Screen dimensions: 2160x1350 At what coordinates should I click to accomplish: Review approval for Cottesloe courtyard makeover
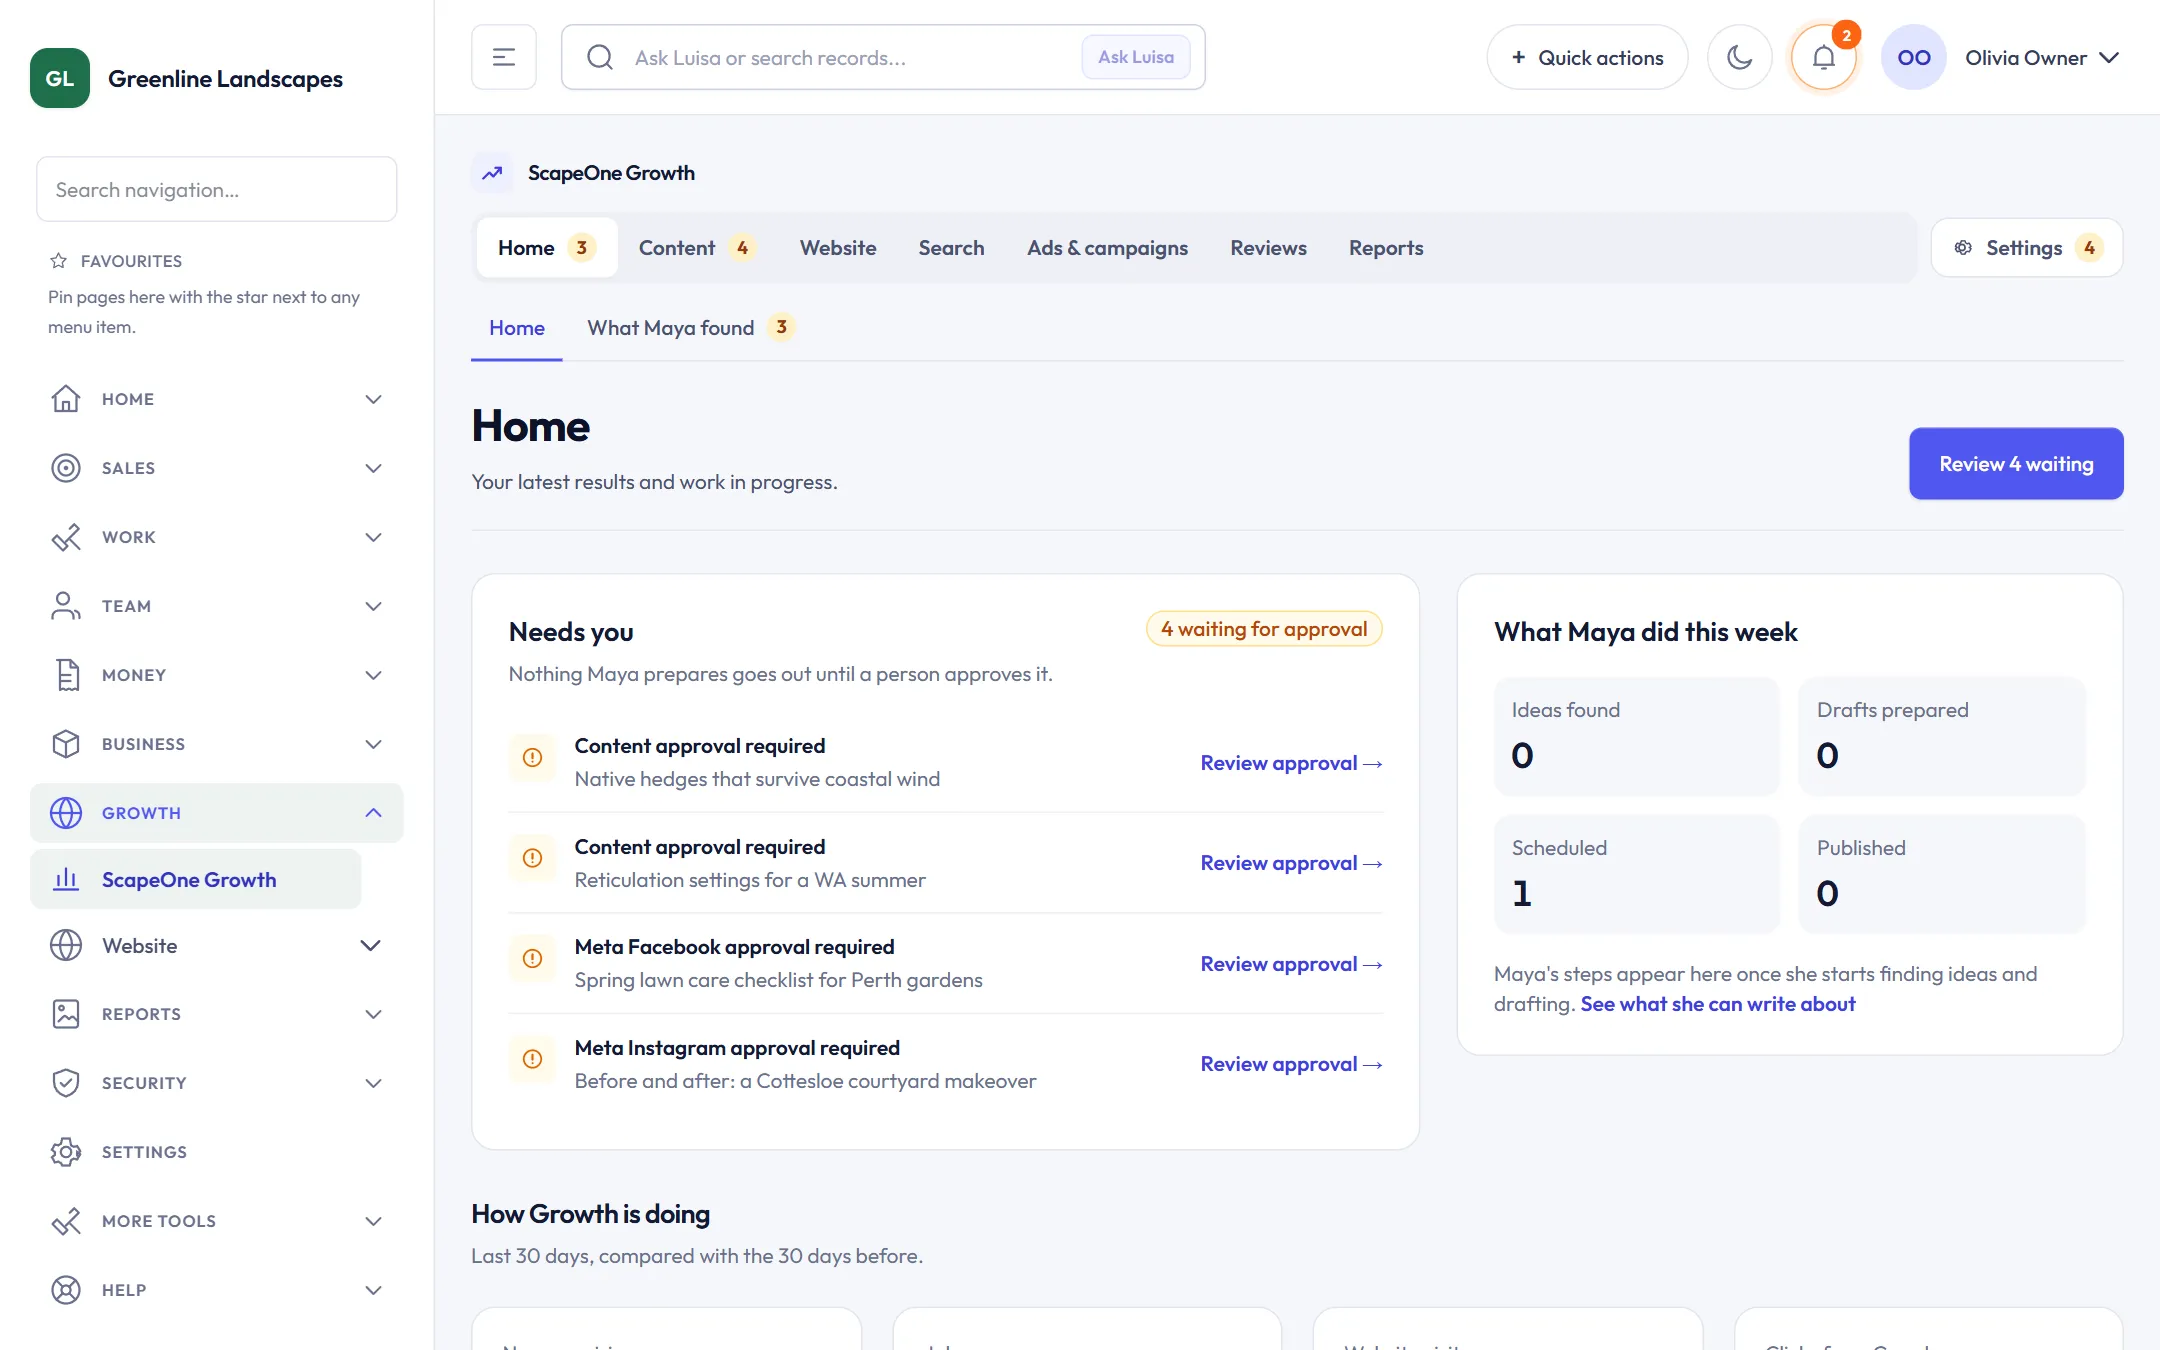point(1291,1064)
